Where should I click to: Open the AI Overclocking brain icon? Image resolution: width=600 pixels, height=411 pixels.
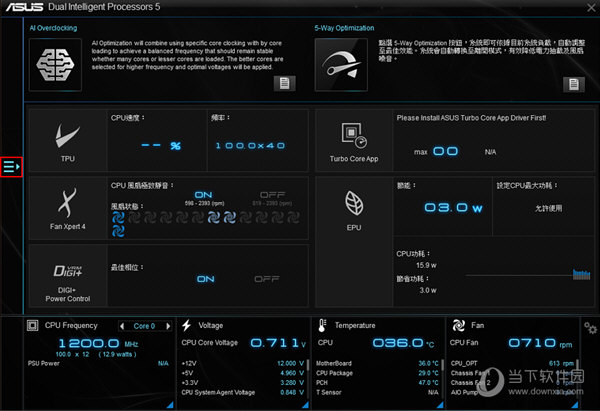pos(55,65)
